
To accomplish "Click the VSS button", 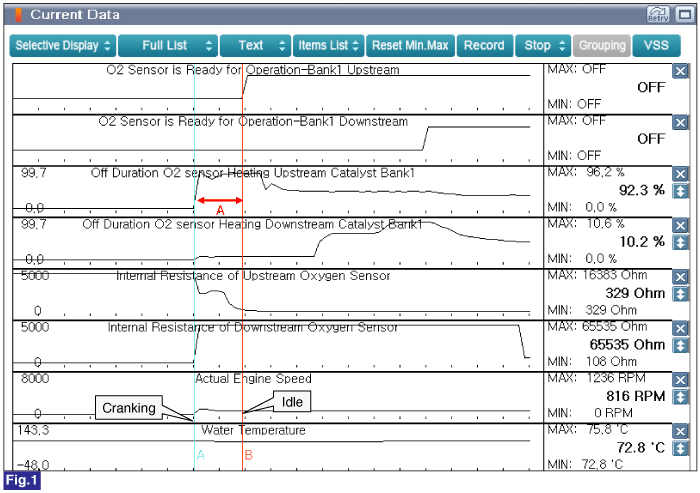I will coord(656,46).
